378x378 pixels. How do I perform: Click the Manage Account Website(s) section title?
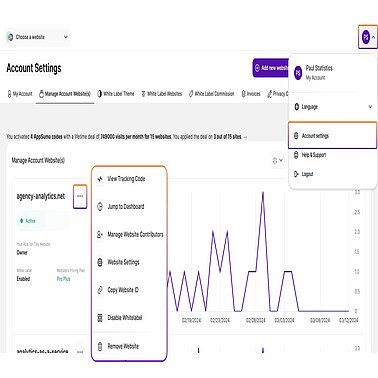(x=38, y=160)
